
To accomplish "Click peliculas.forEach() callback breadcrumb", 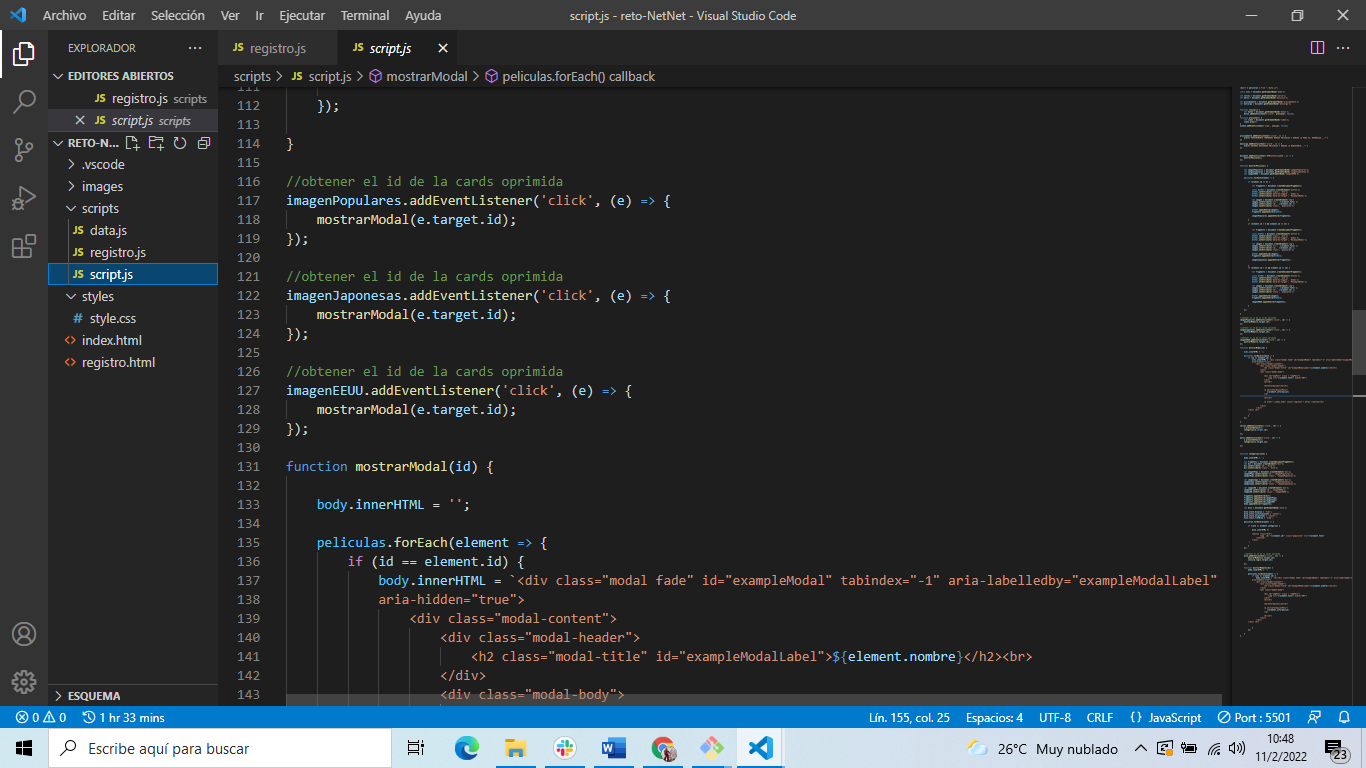I will [x=570, y=76].
